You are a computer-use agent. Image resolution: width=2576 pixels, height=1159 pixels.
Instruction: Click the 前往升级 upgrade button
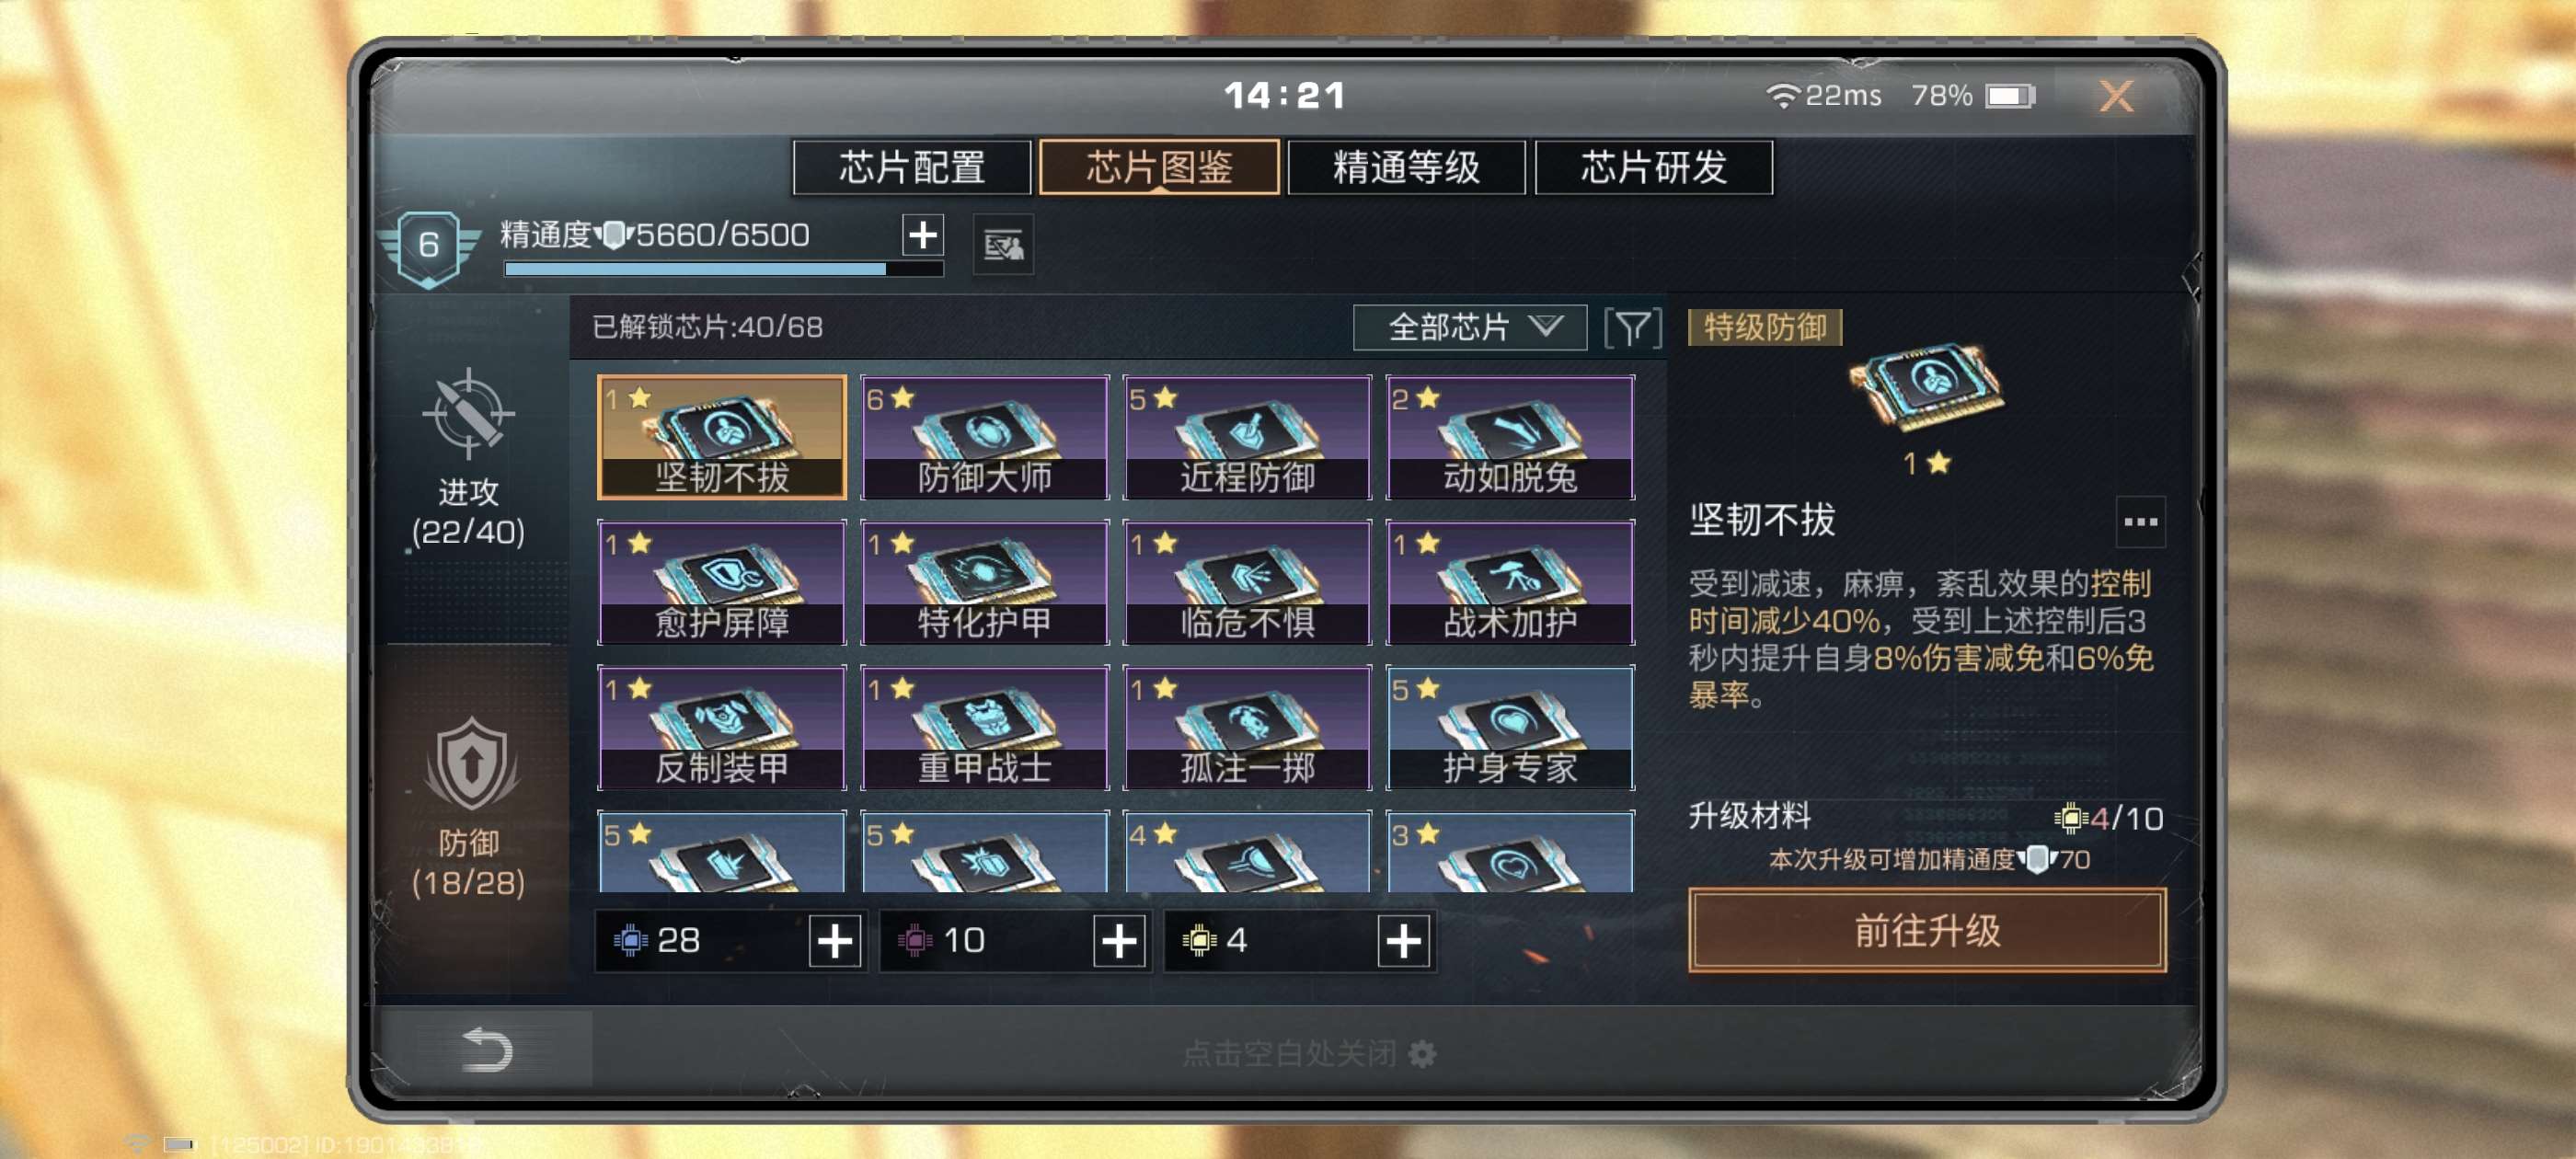point(1926,931)
